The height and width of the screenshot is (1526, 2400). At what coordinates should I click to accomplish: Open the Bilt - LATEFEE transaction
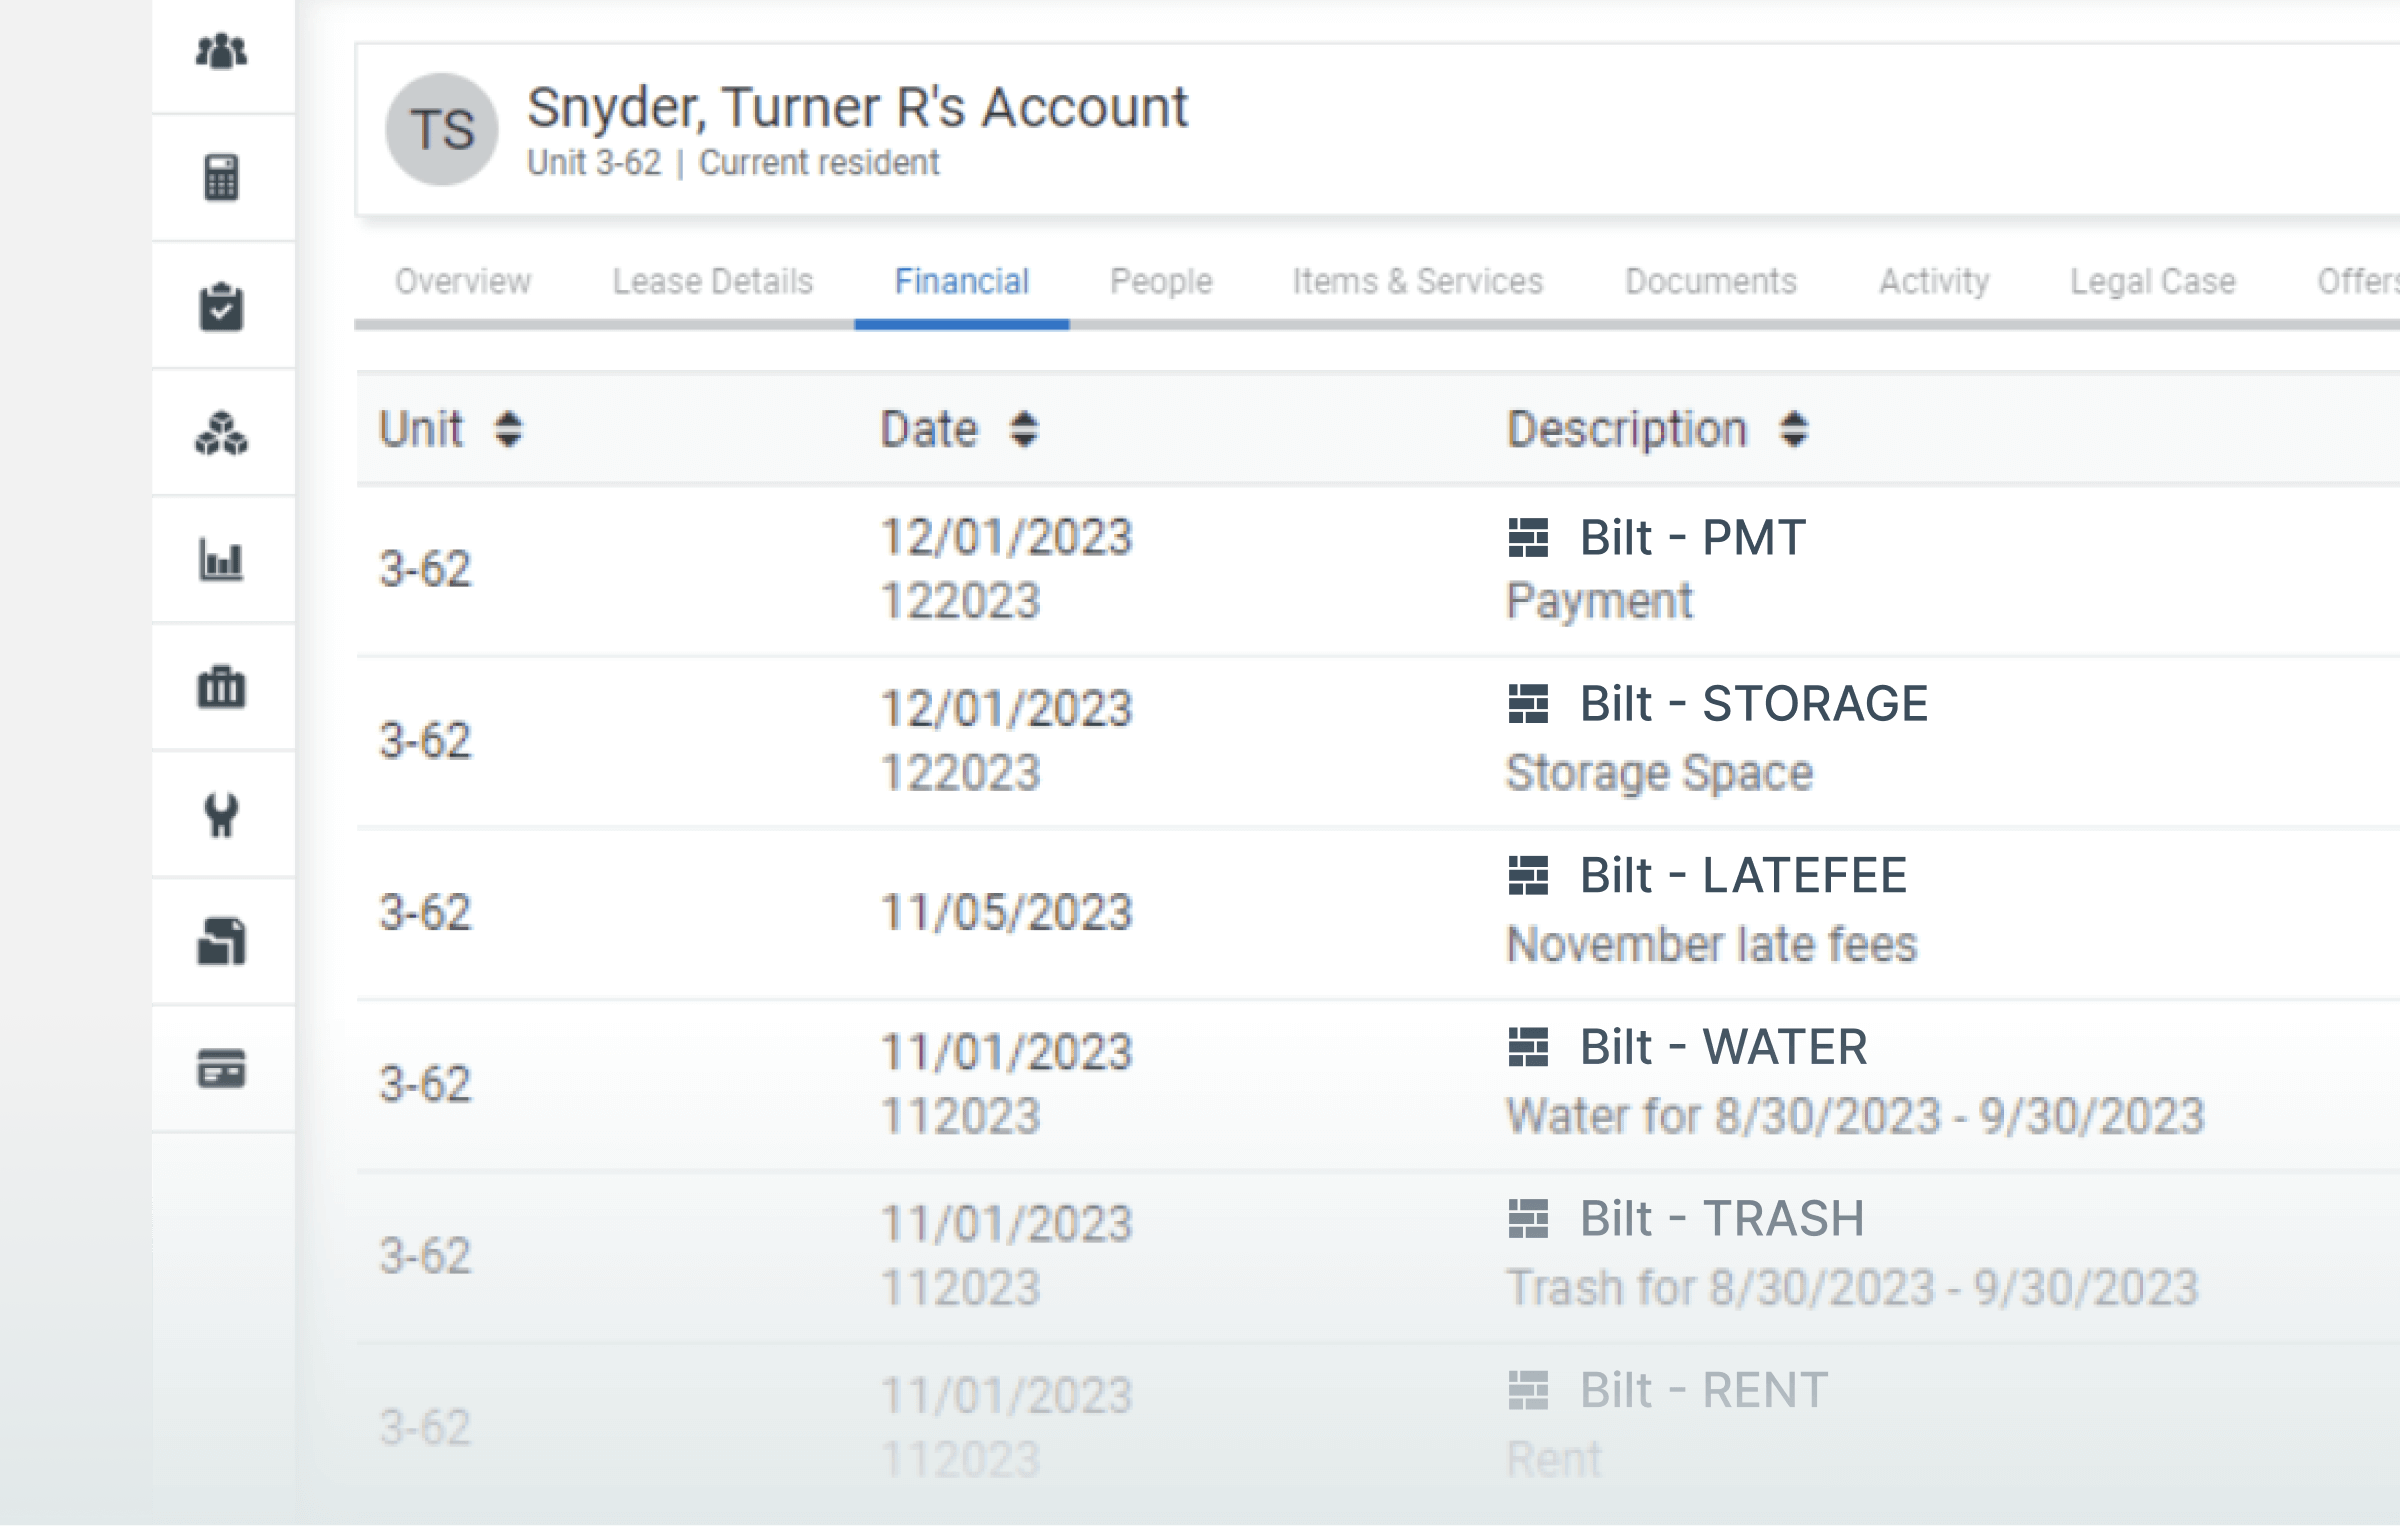pyautogui.click(x=1742, y=876)
